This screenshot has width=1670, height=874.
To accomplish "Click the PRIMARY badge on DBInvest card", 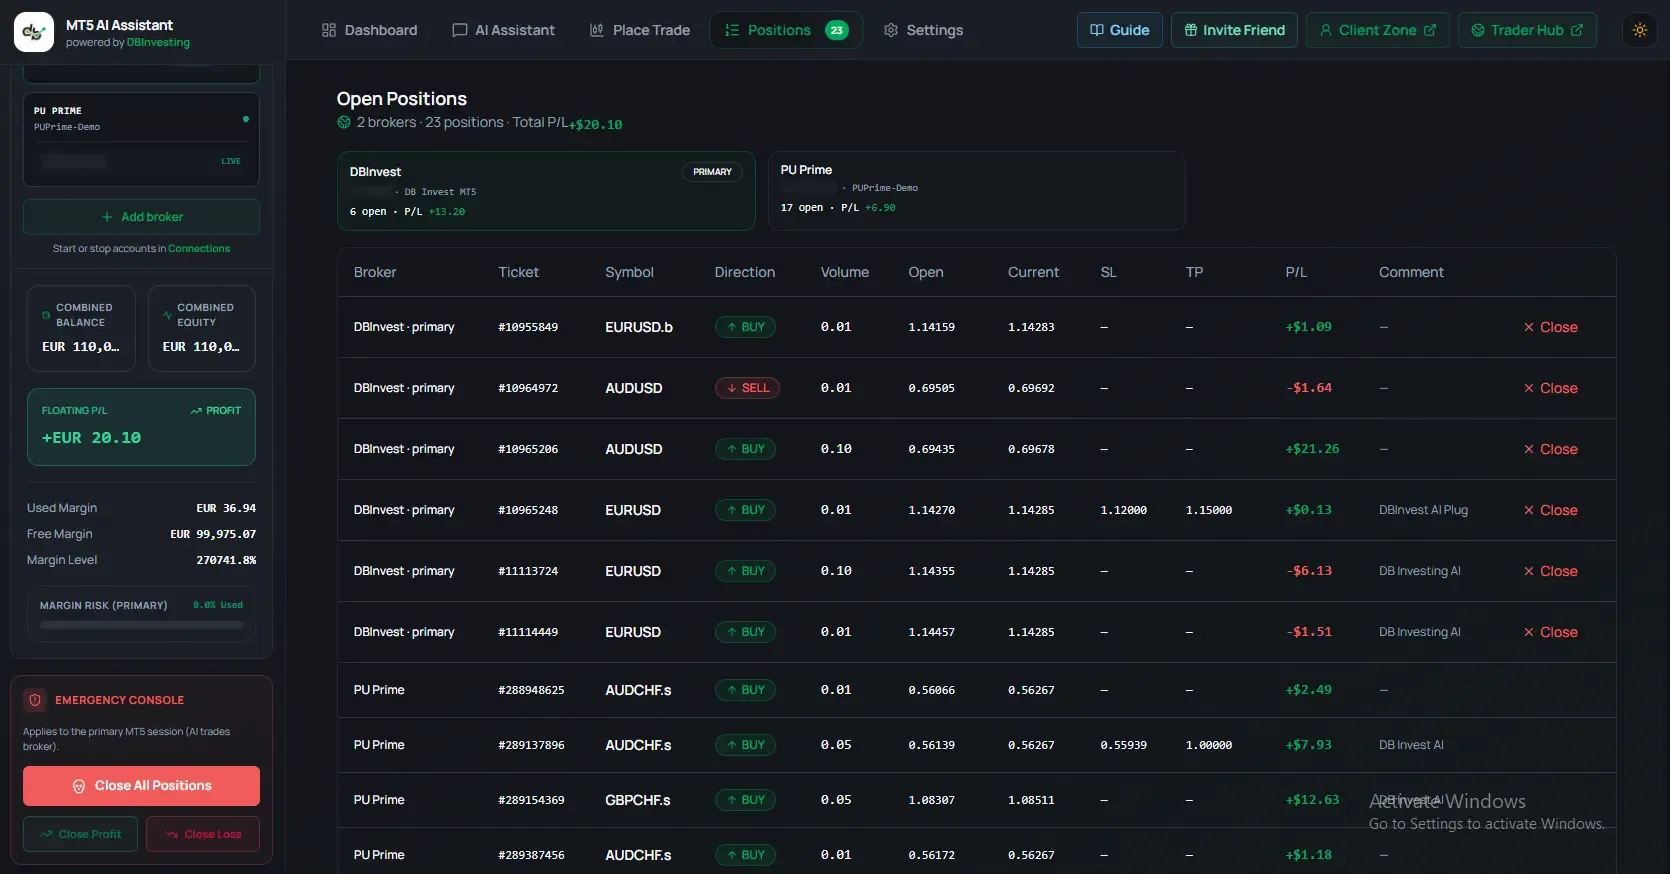I will point(712,172).
